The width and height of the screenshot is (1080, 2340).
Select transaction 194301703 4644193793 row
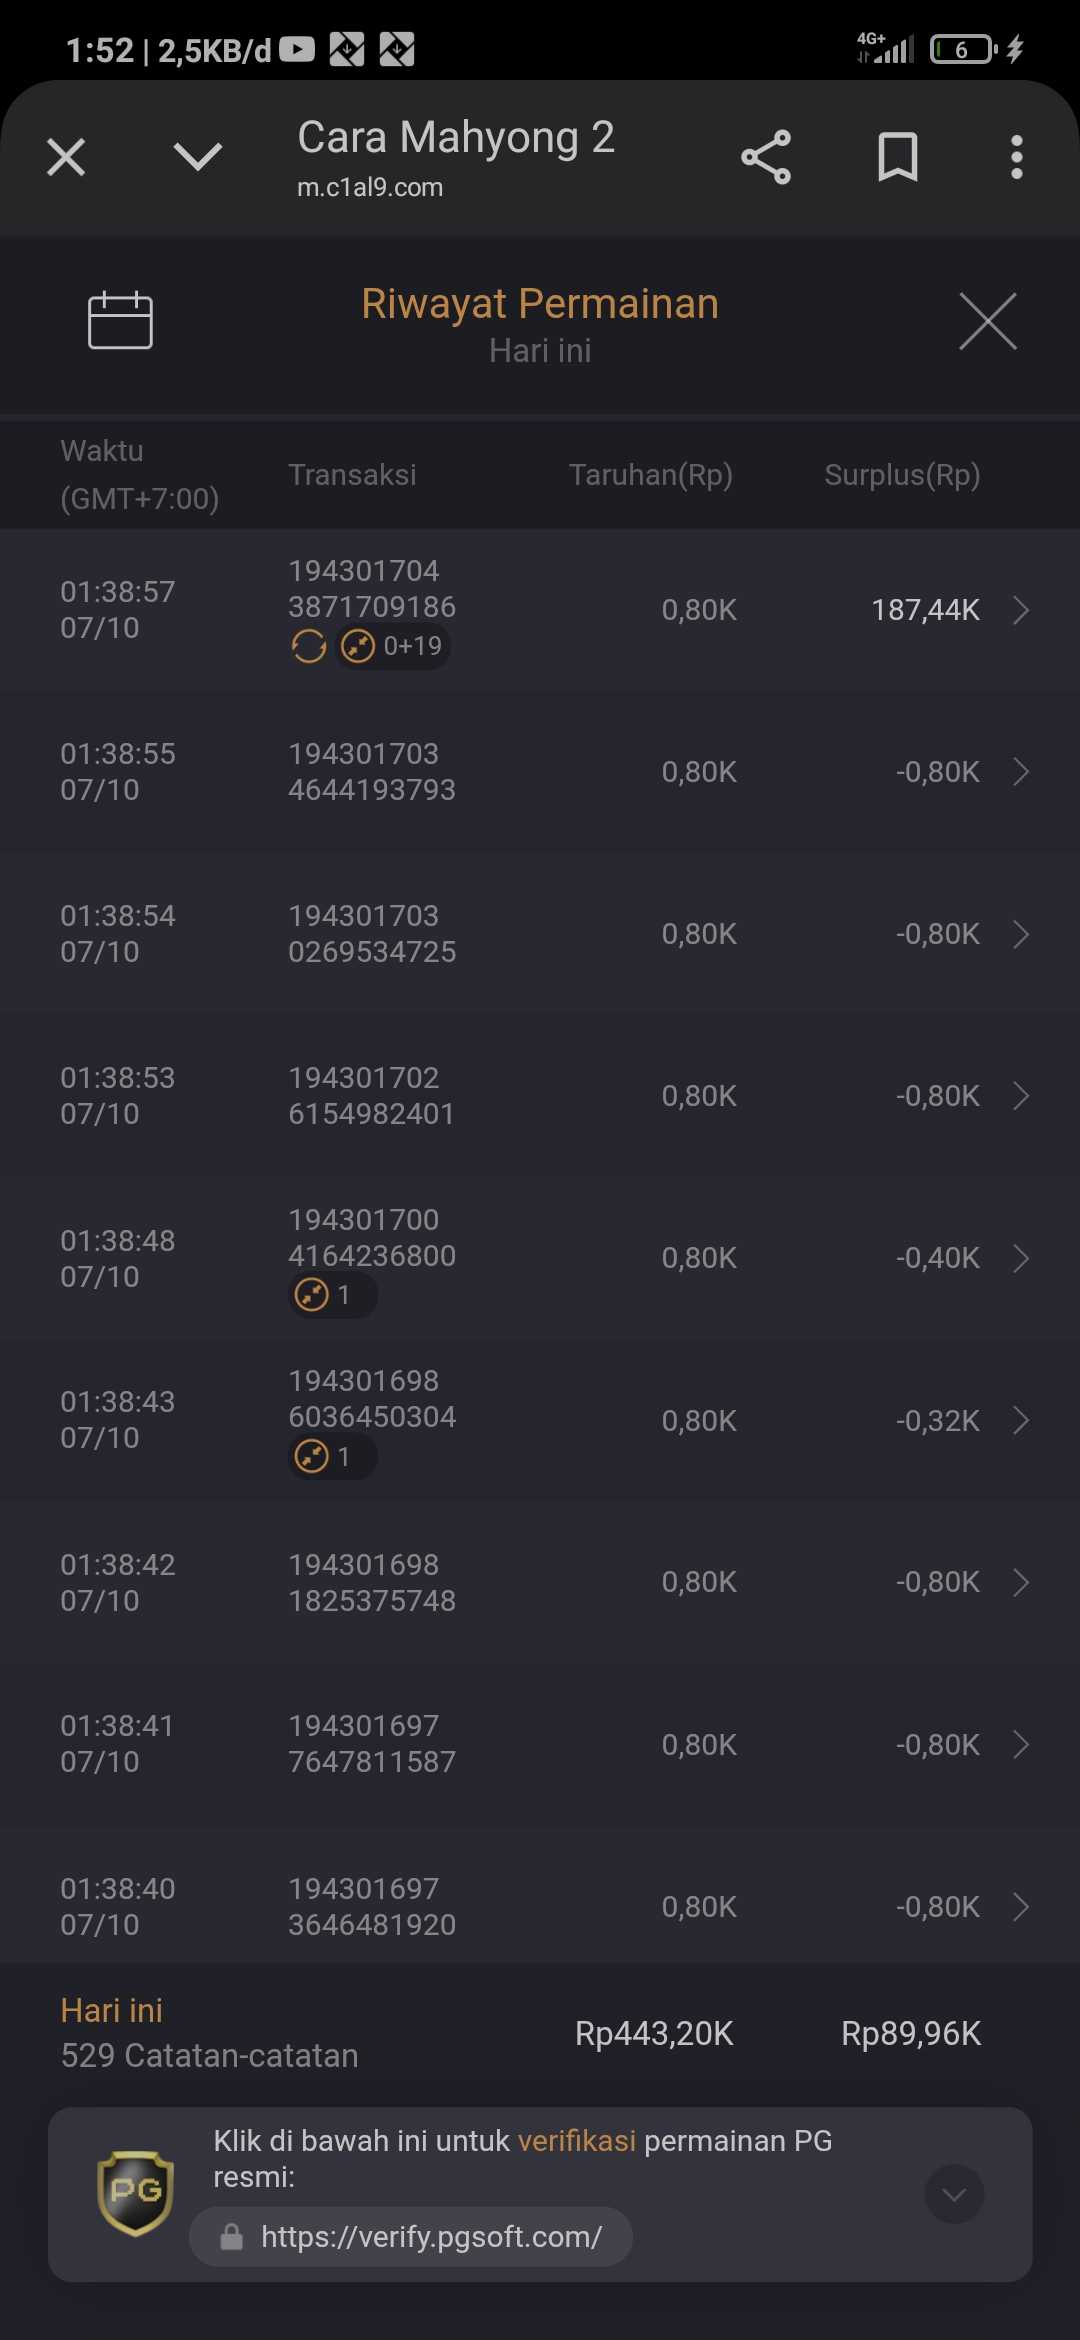540,772
